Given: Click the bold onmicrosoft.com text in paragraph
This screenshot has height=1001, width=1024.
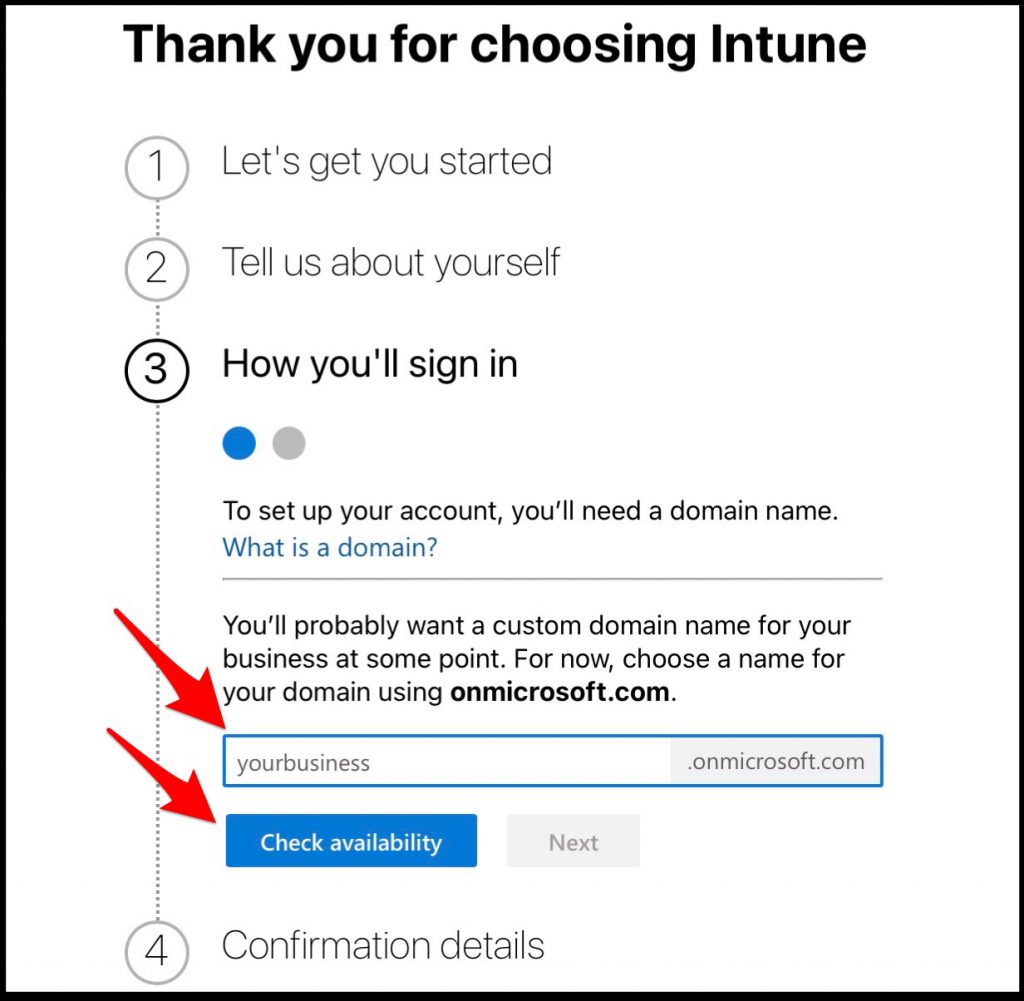Looking at the screenshot, I should pos(560,692).
